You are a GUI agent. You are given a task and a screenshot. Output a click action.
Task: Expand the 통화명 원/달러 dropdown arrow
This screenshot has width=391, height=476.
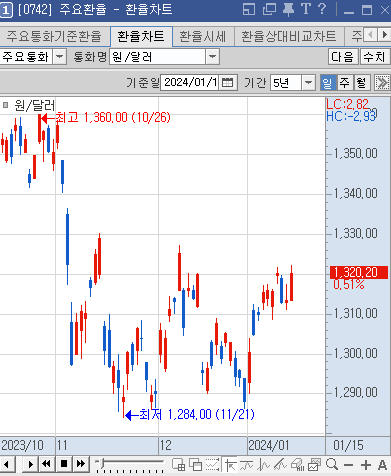212,57
